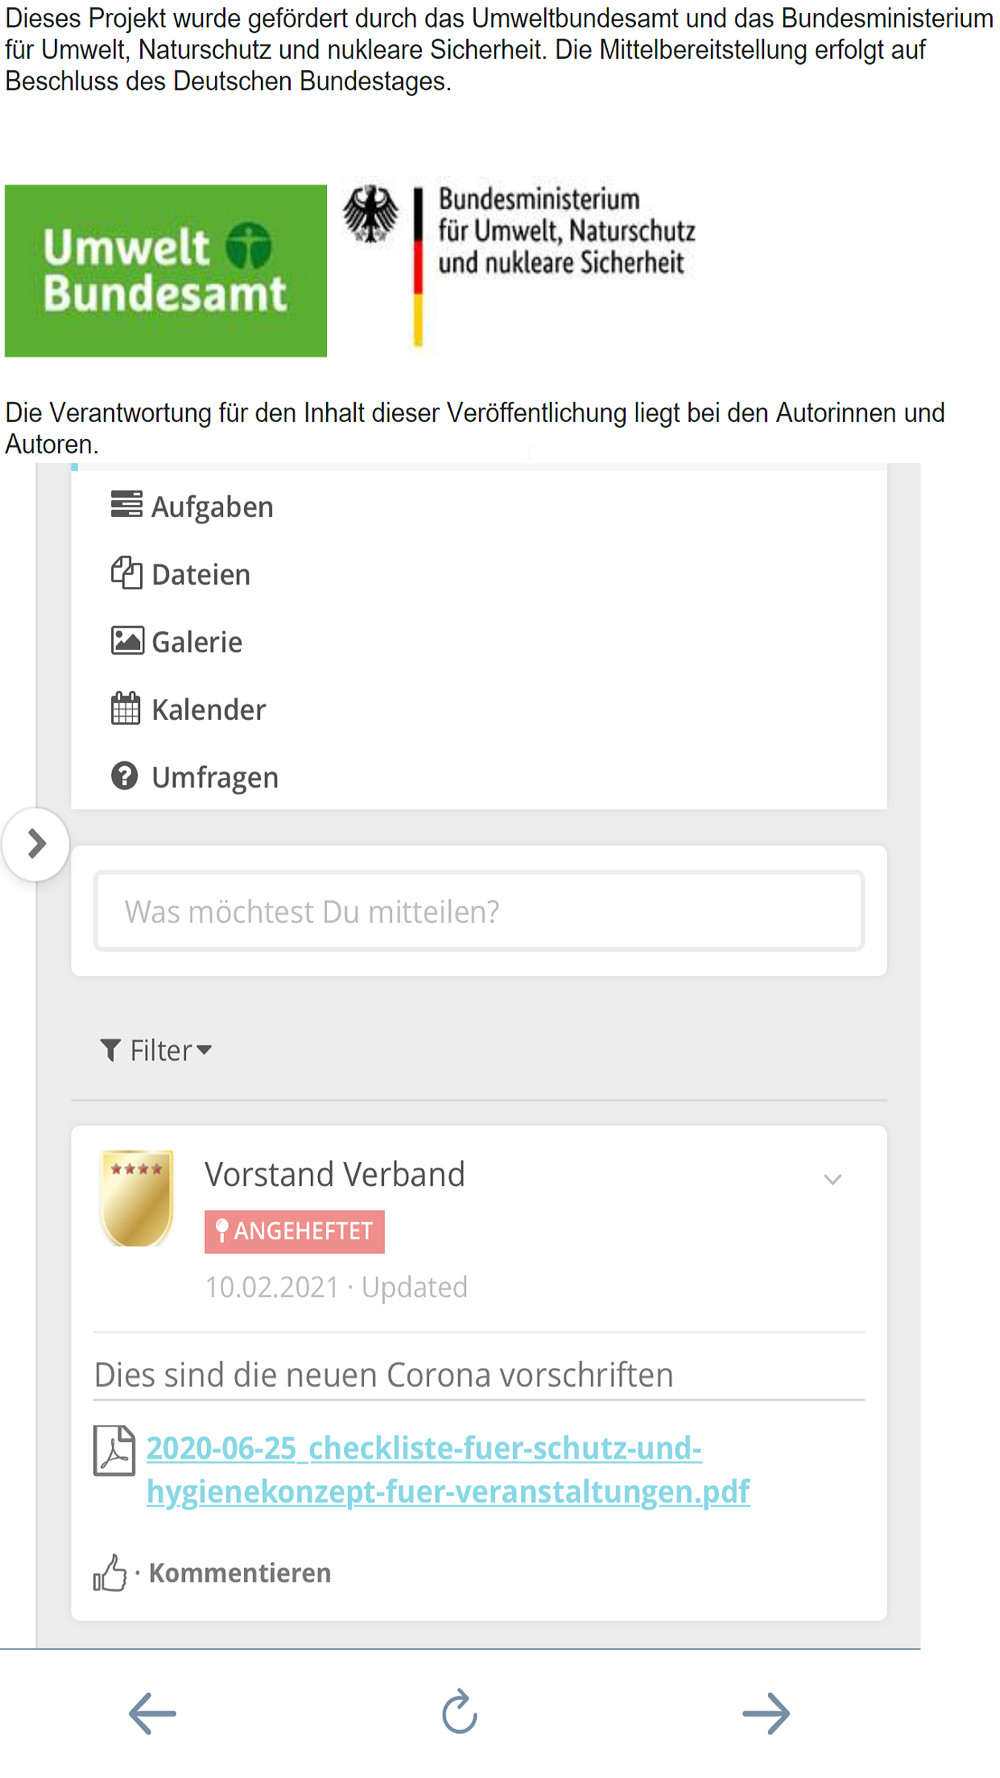Reload the page with the refresh icon
1000x1778 pixels.
pyautogui.click(x=460, y=1712)
